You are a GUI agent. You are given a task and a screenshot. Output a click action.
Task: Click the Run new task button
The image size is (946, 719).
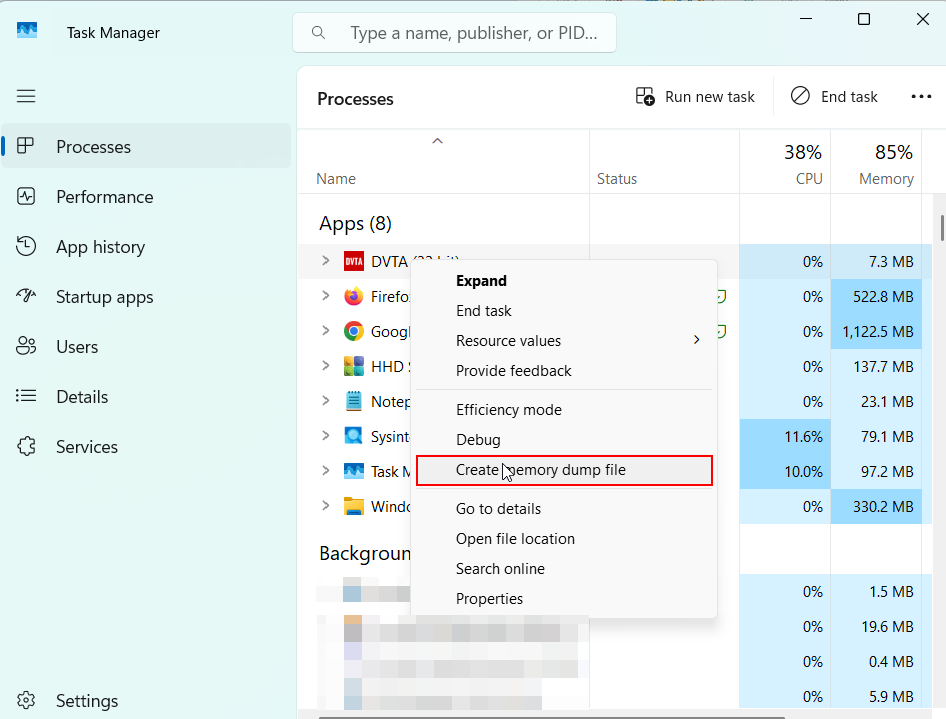click(x=696, y=97)
